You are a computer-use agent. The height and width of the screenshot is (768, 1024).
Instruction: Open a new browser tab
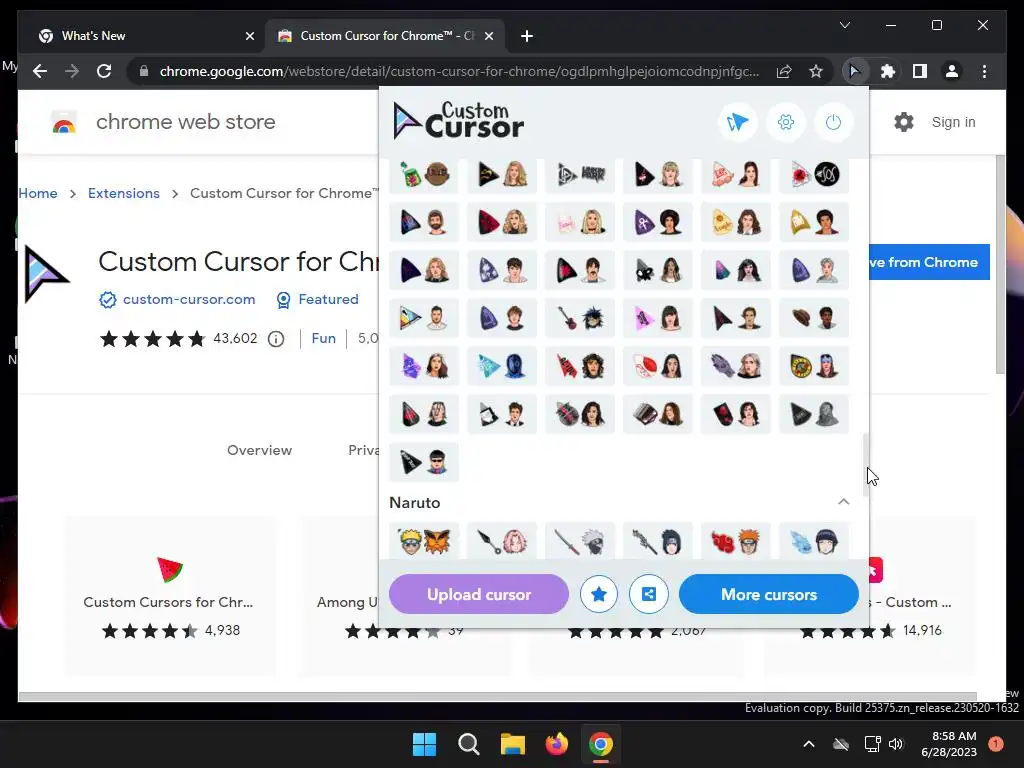tap(527, 36)
